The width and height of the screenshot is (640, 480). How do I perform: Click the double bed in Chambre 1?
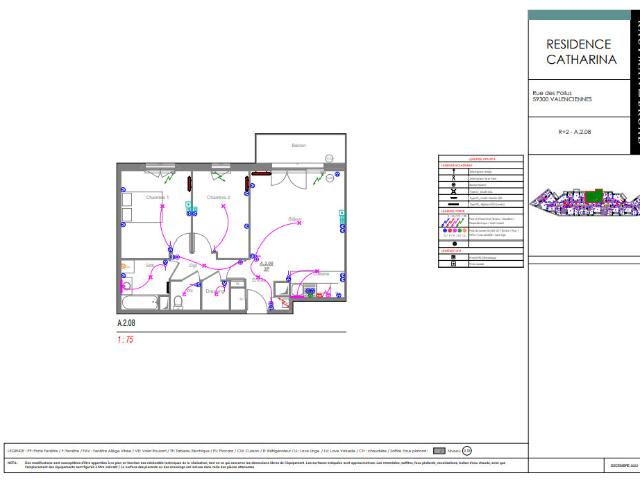coord(142,207)
